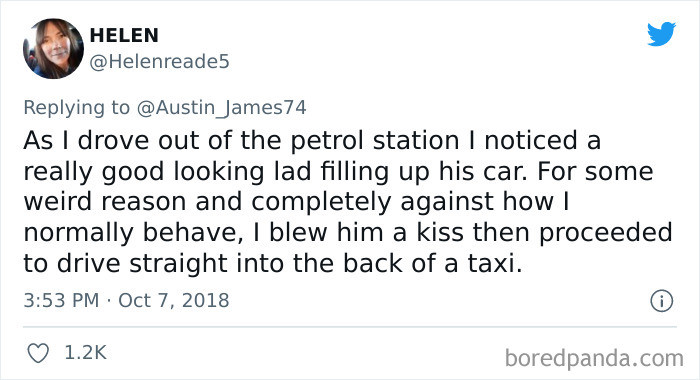This screenshot has width=700, height=380.
Task: Click the 3:53 PM timestamp
Action: (x=61, y=300)
